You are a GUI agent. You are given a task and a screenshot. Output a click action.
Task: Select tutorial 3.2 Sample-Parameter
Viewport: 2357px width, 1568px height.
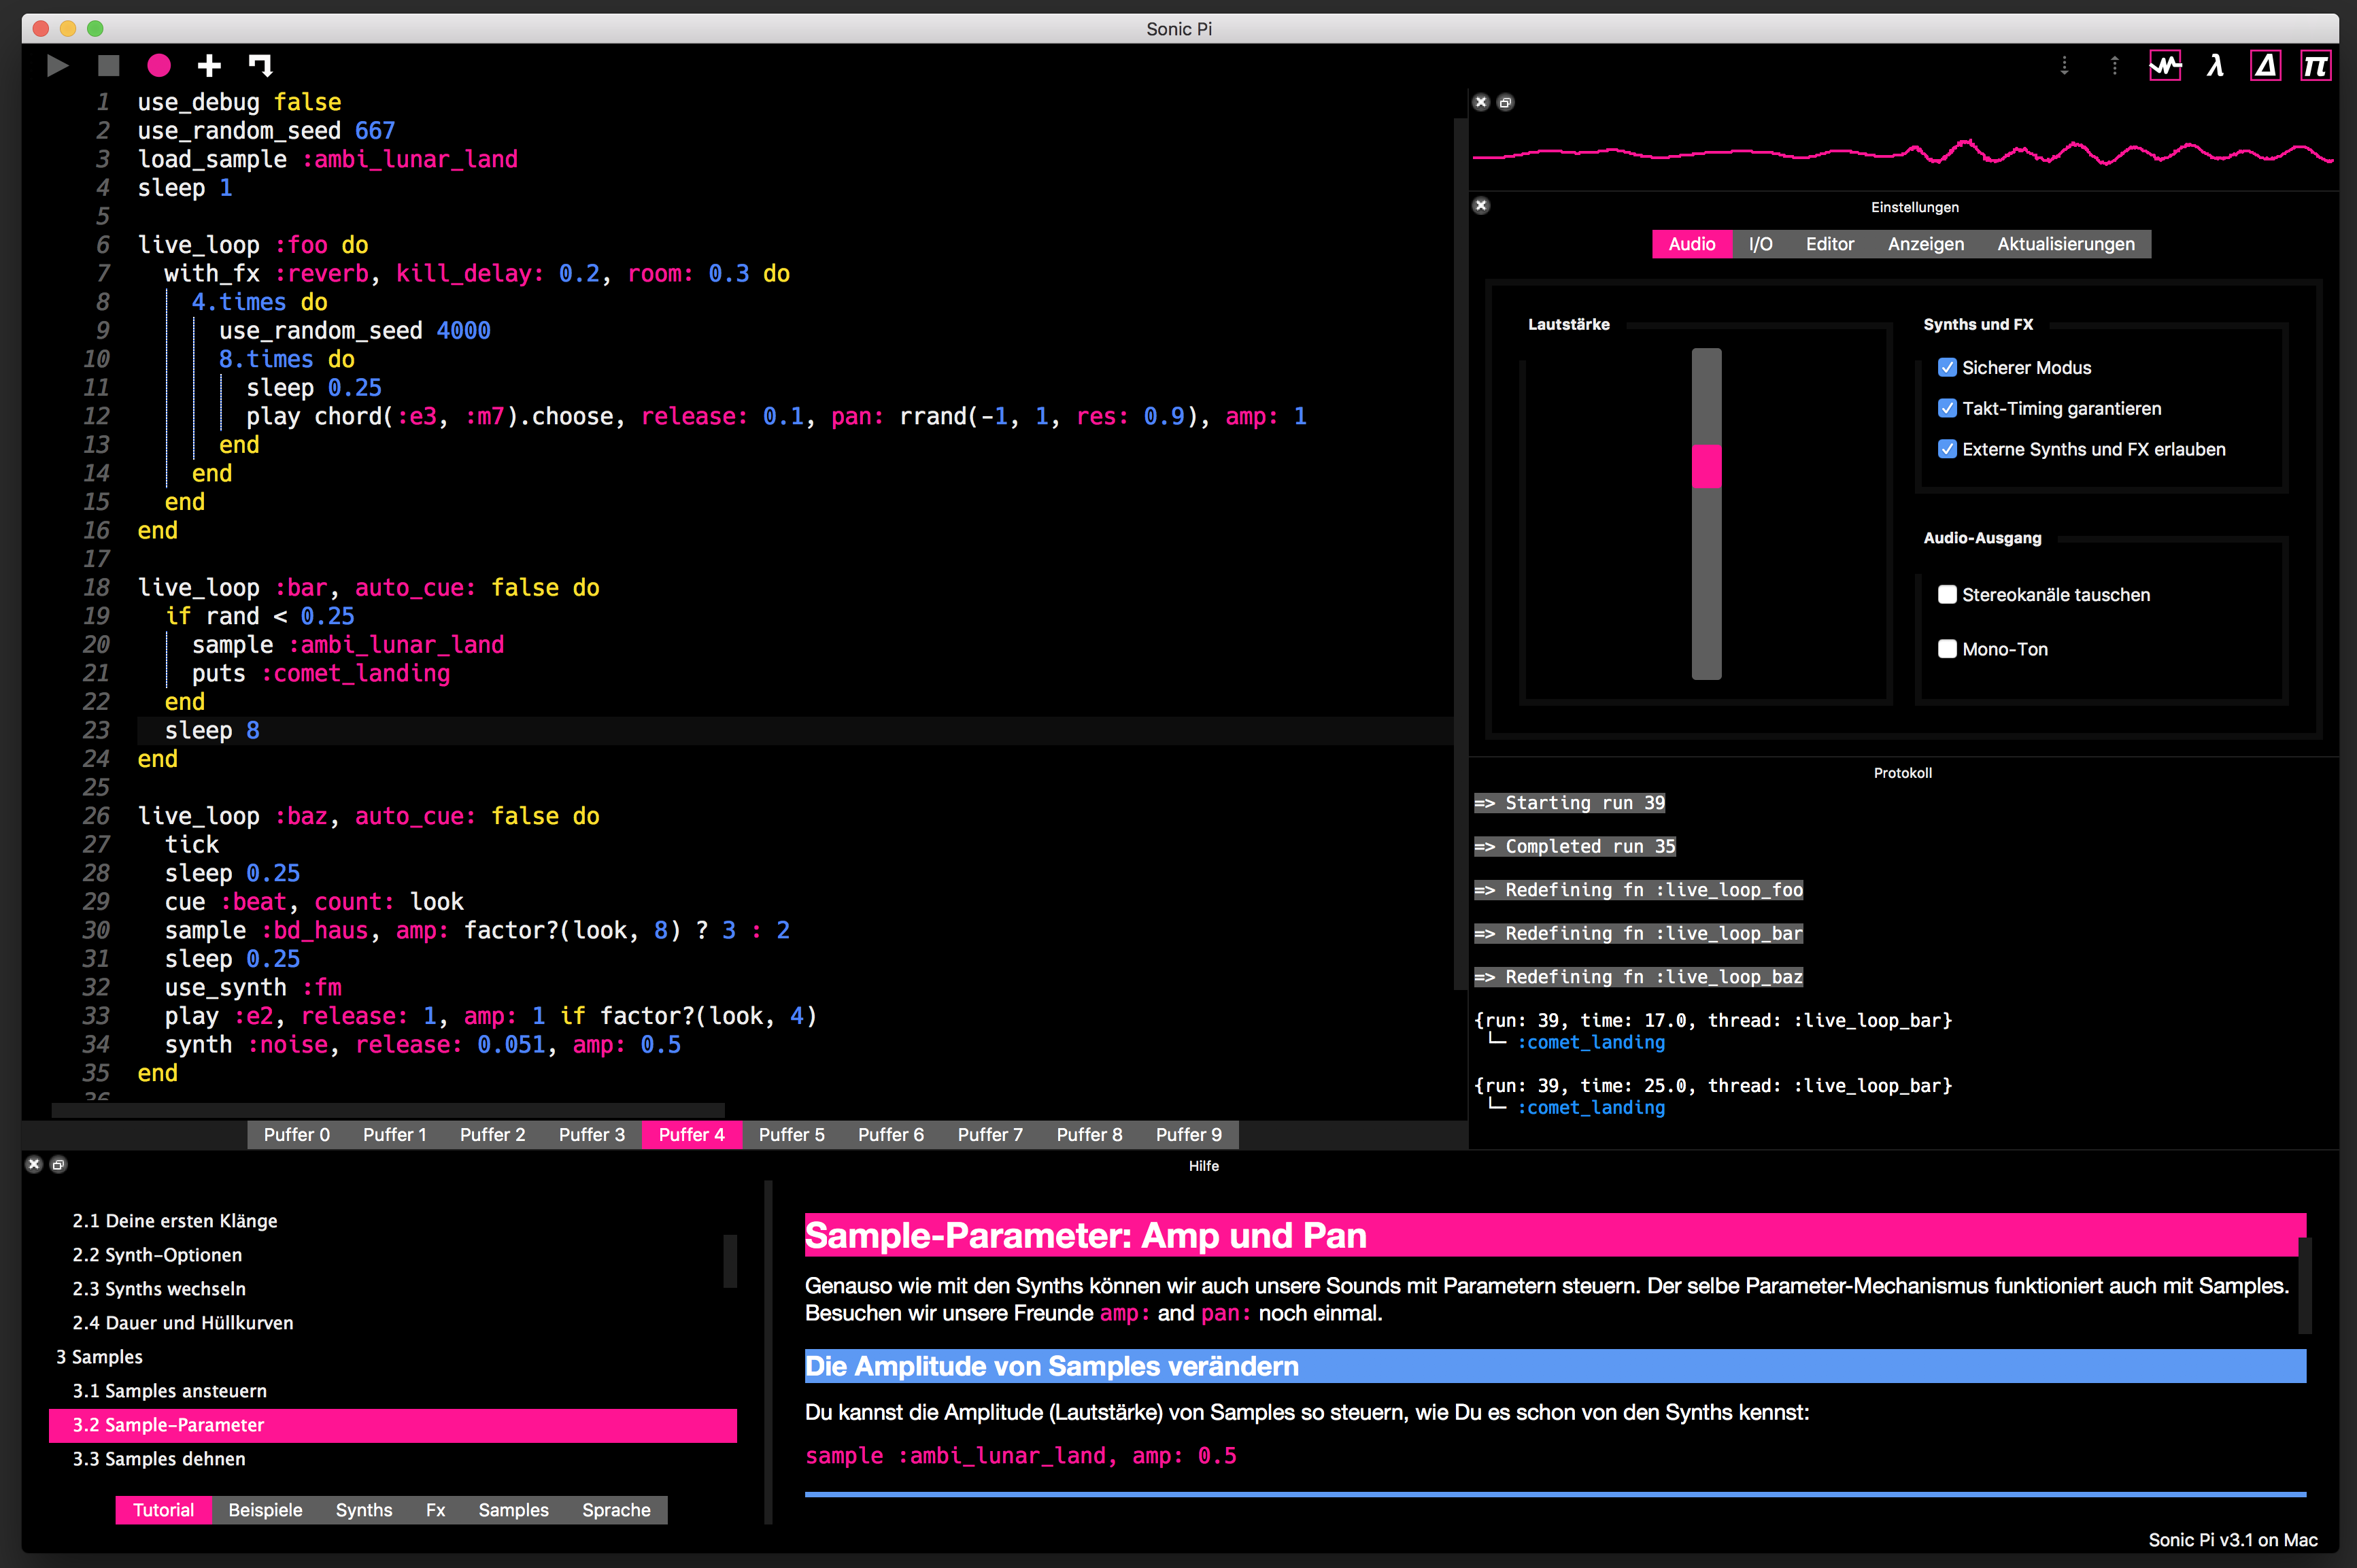coord(392,1425)
